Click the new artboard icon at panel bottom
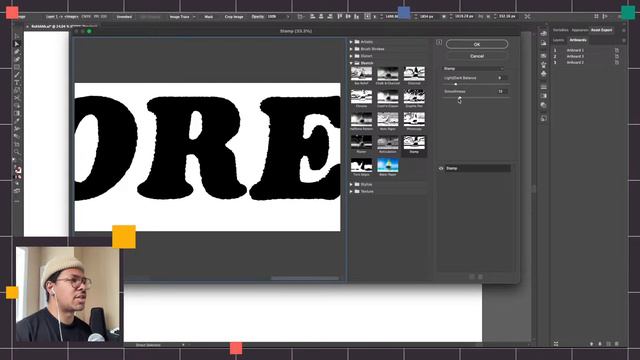Image resolution: width=640 pixels, height=360 pixels. 609,344
